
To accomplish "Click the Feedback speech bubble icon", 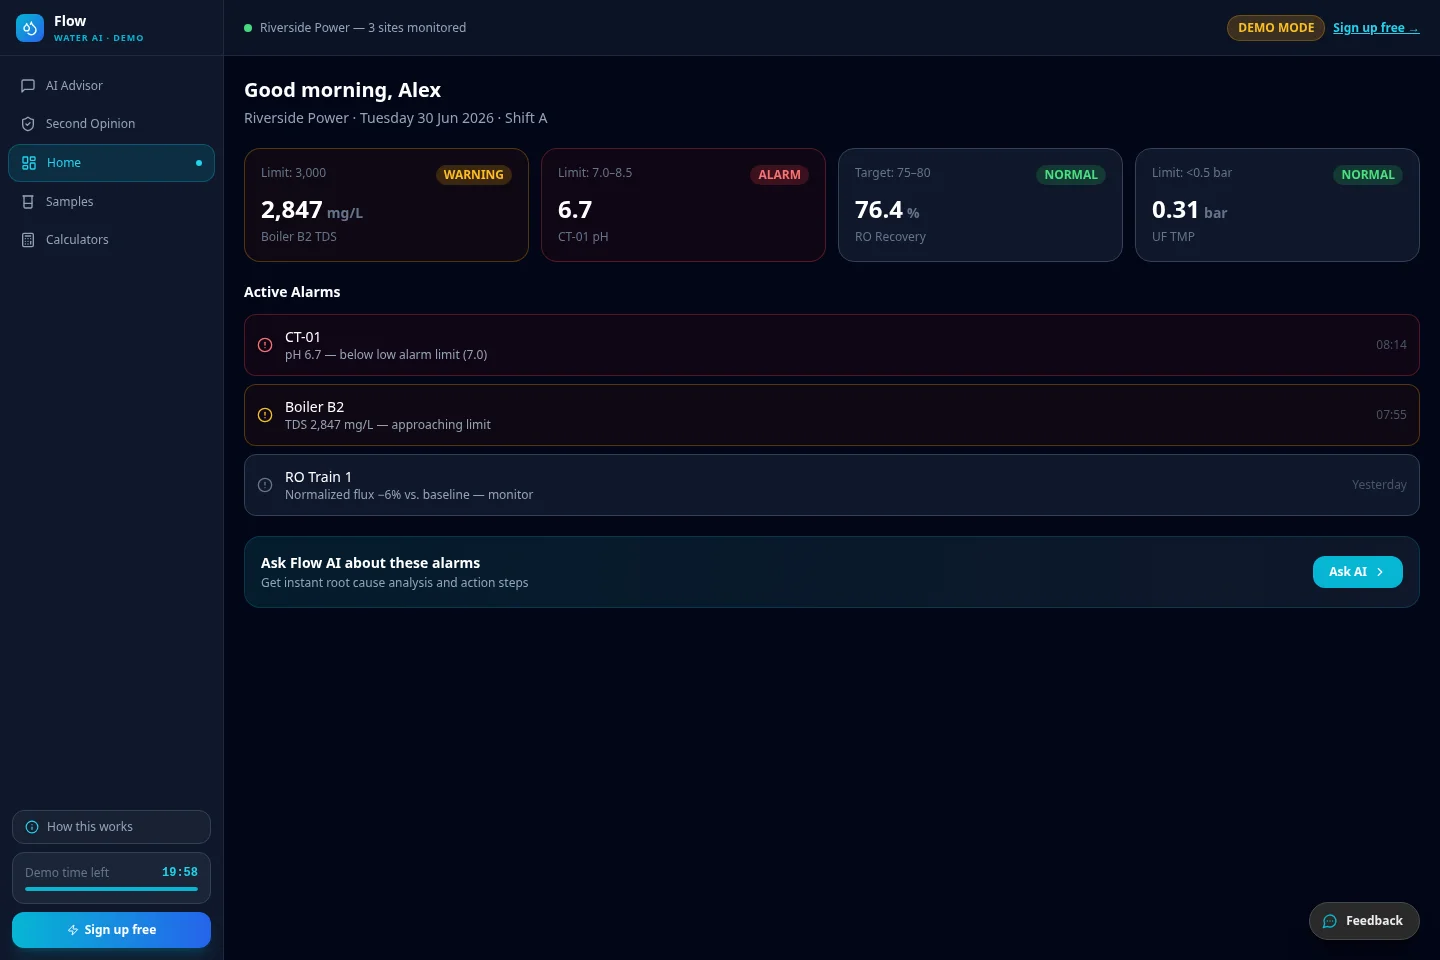I will (x=1330, y=921).
